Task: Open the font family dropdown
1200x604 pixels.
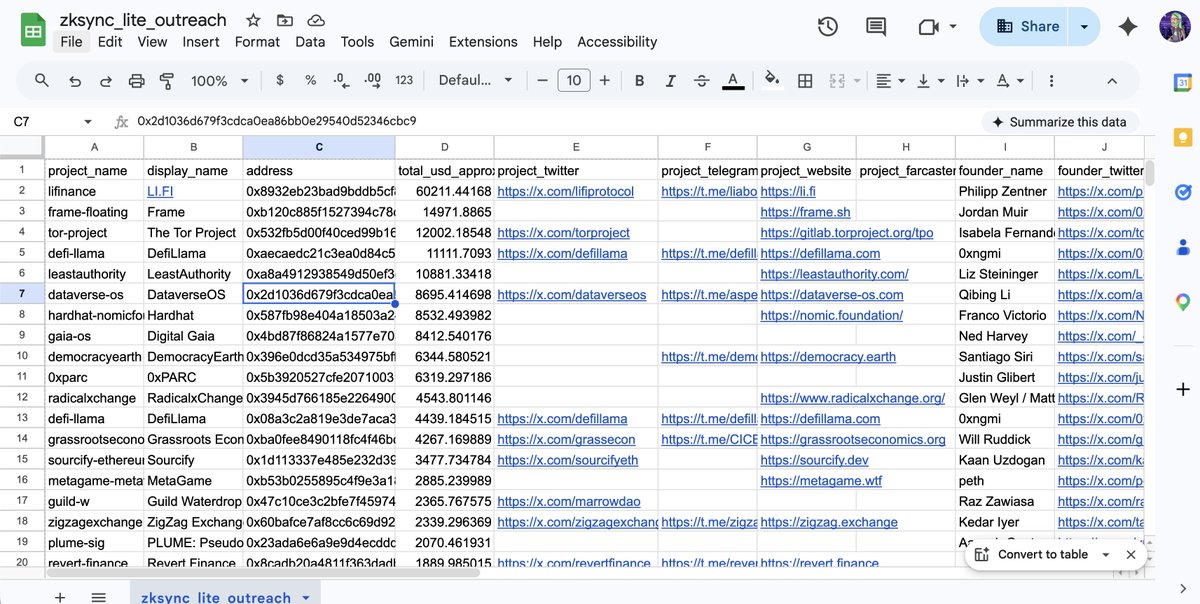Action: coord(476,80)
